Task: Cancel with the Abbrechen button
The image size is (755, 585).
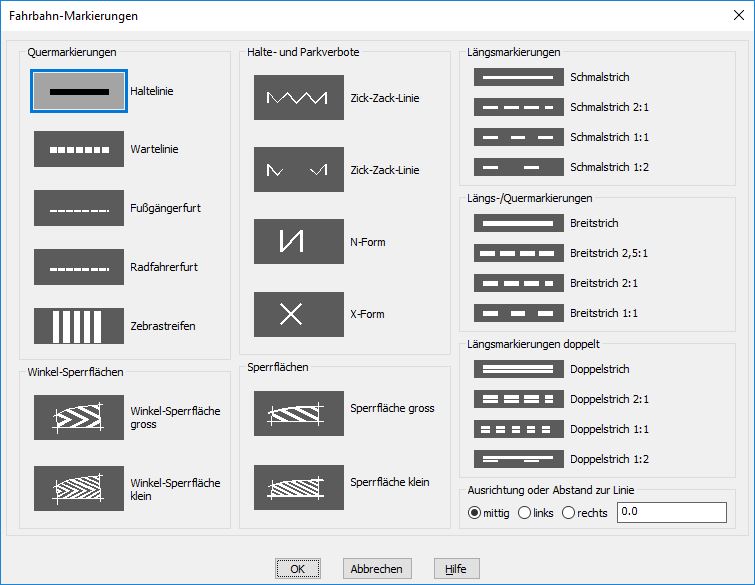Action: [377, 569]
